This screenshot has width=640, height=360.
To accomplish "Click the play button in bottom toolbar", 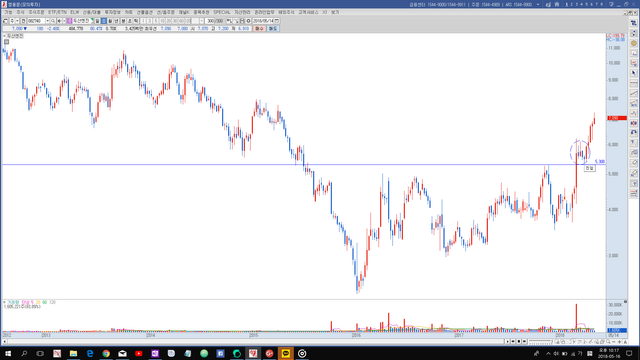I will 507,342.
